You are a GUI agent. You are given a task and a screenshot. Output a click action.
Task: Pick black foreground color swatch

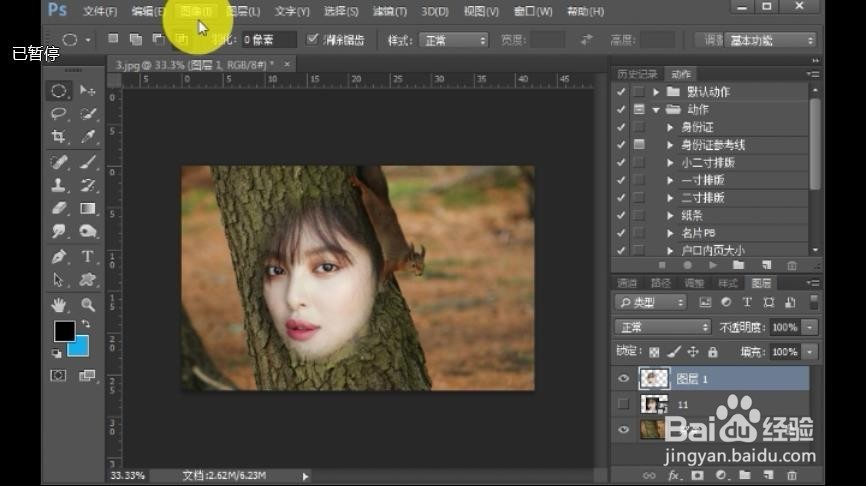click(x=64, y=331)
